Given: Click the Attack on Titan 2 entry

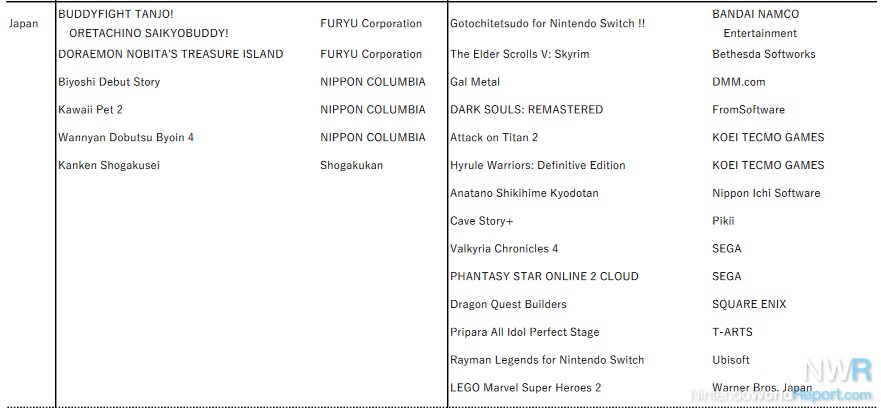Looking at the screenshot, I should [x=494, y=137].
